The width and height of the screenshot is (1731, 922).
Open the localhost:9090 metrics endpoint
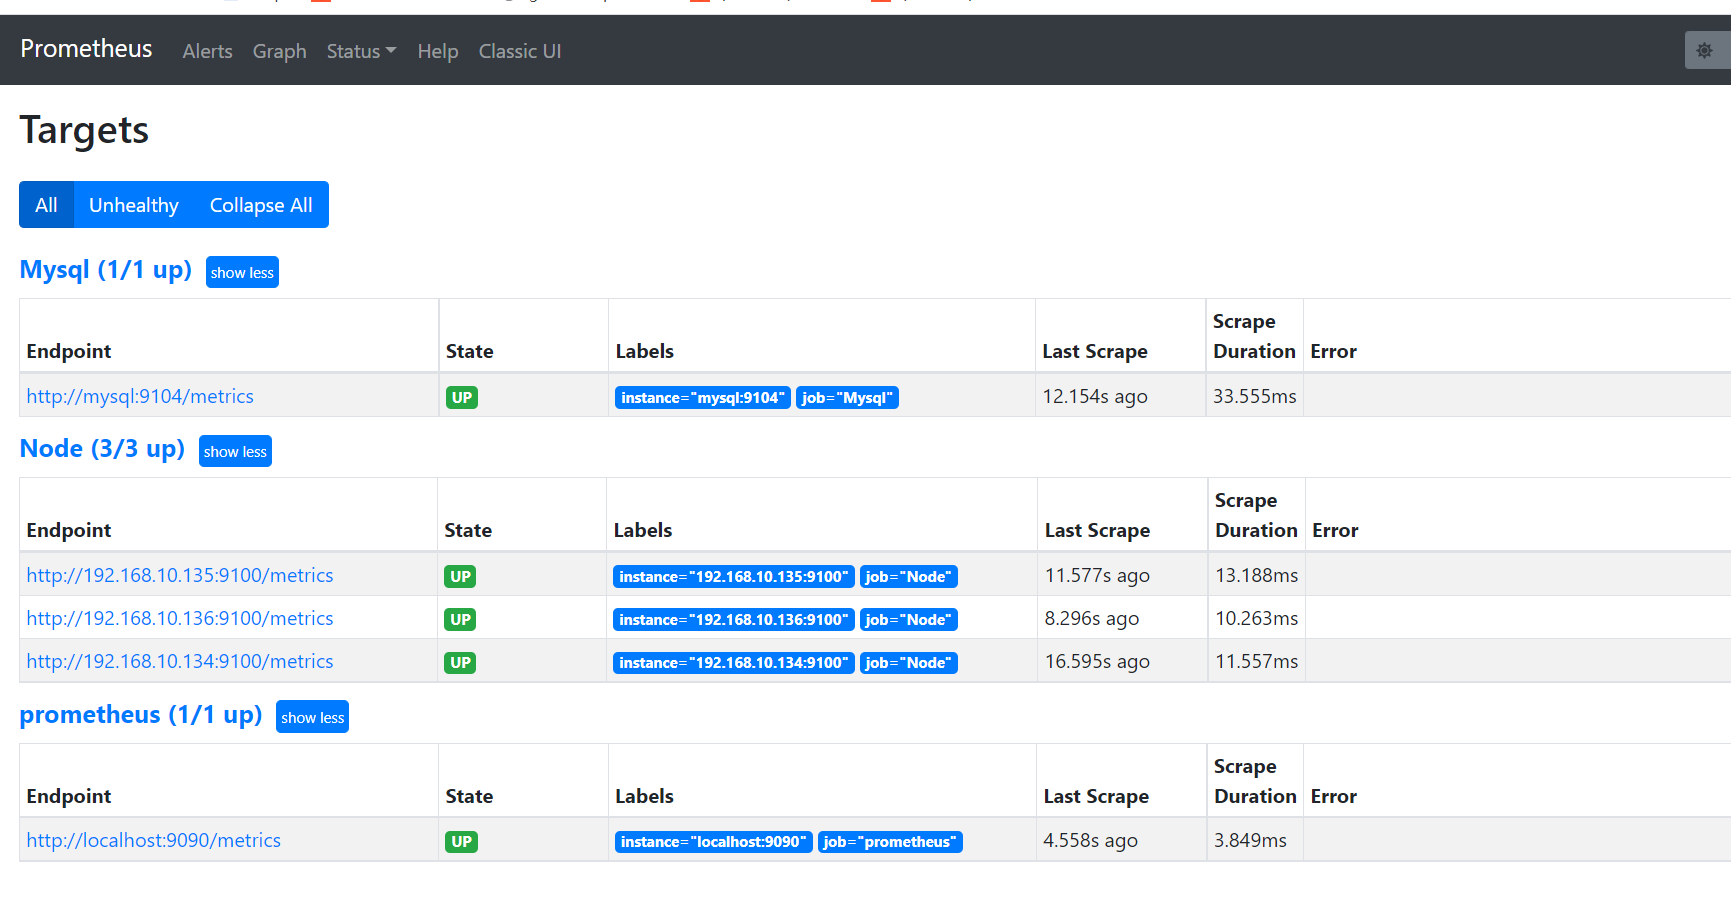coord(154,840)
